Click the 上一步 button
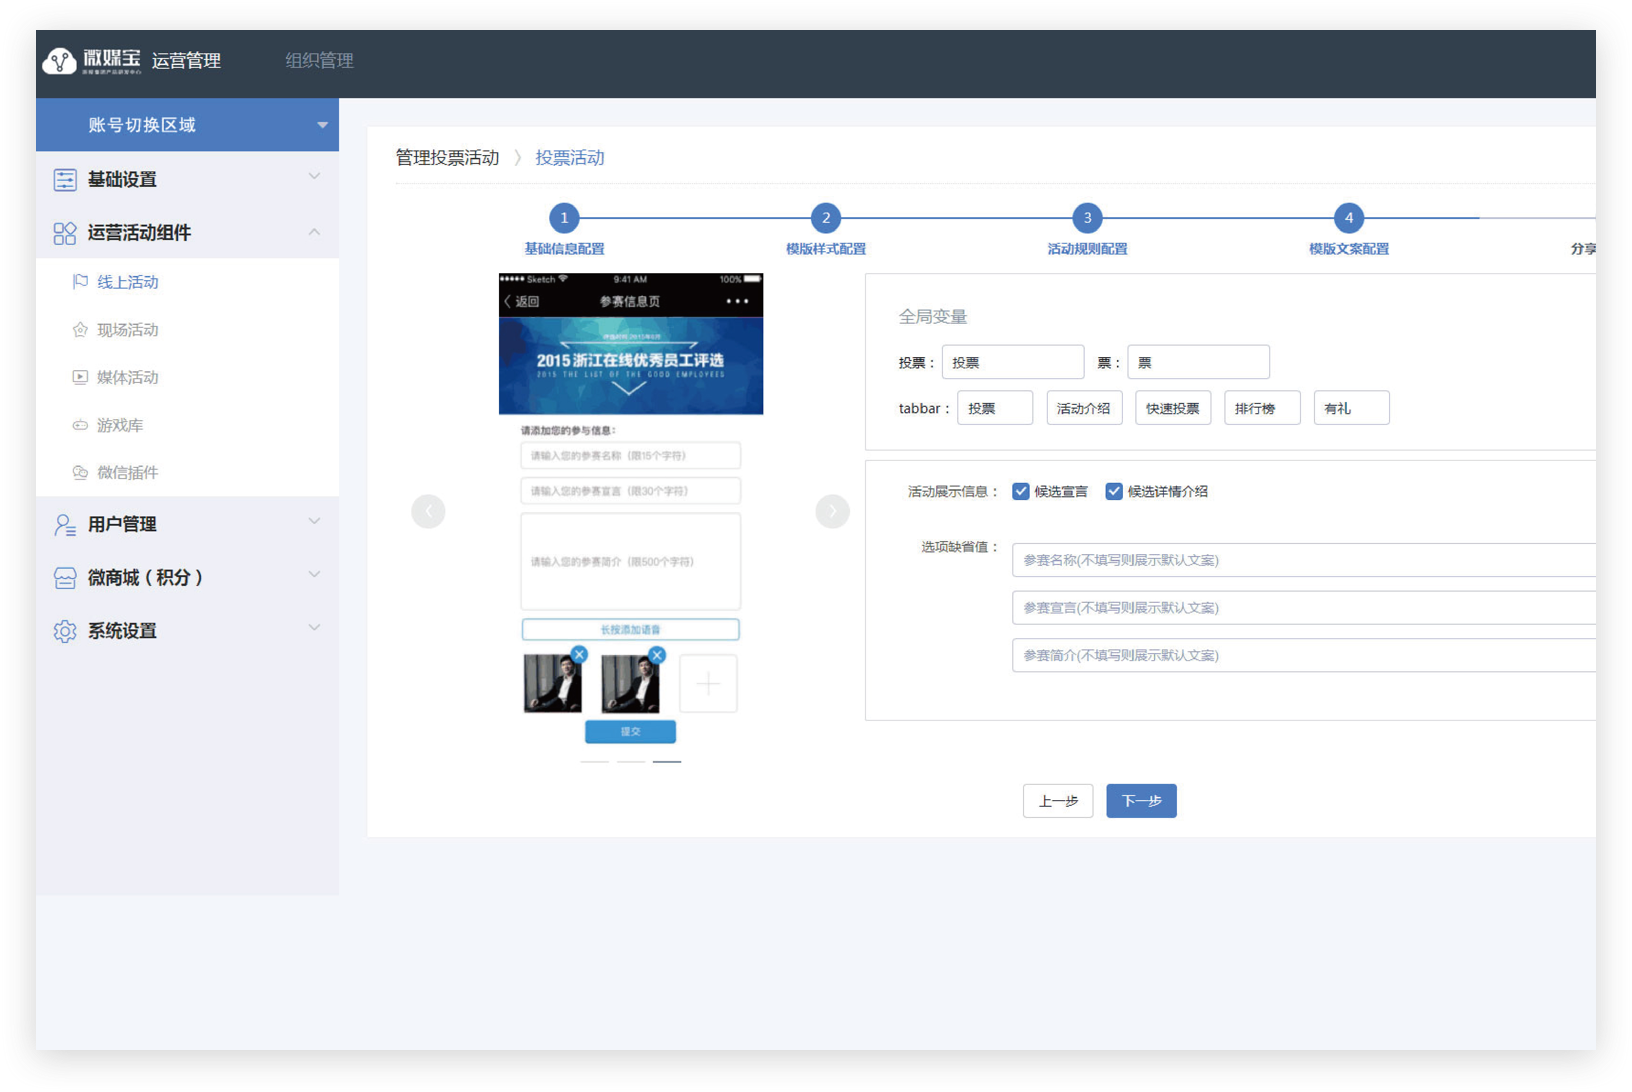Screen dimensions: 1632x1092 (1058, 801)
